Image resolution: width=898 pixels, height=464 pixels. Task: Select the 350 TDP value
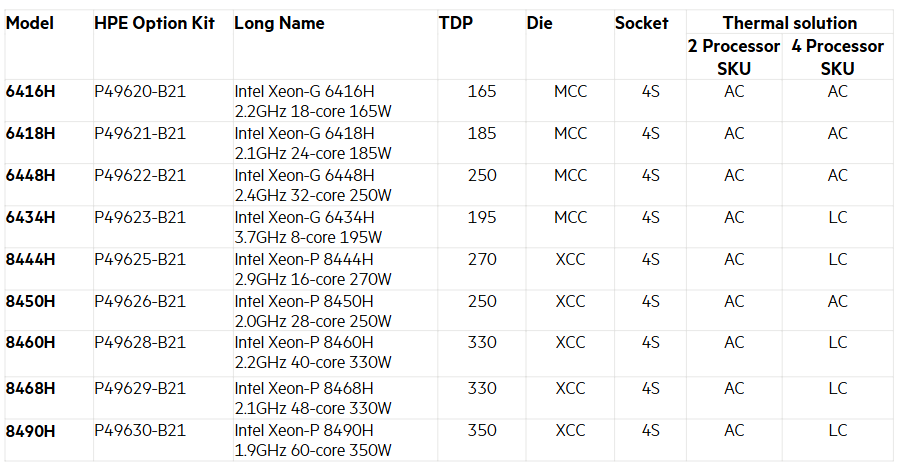482,430
